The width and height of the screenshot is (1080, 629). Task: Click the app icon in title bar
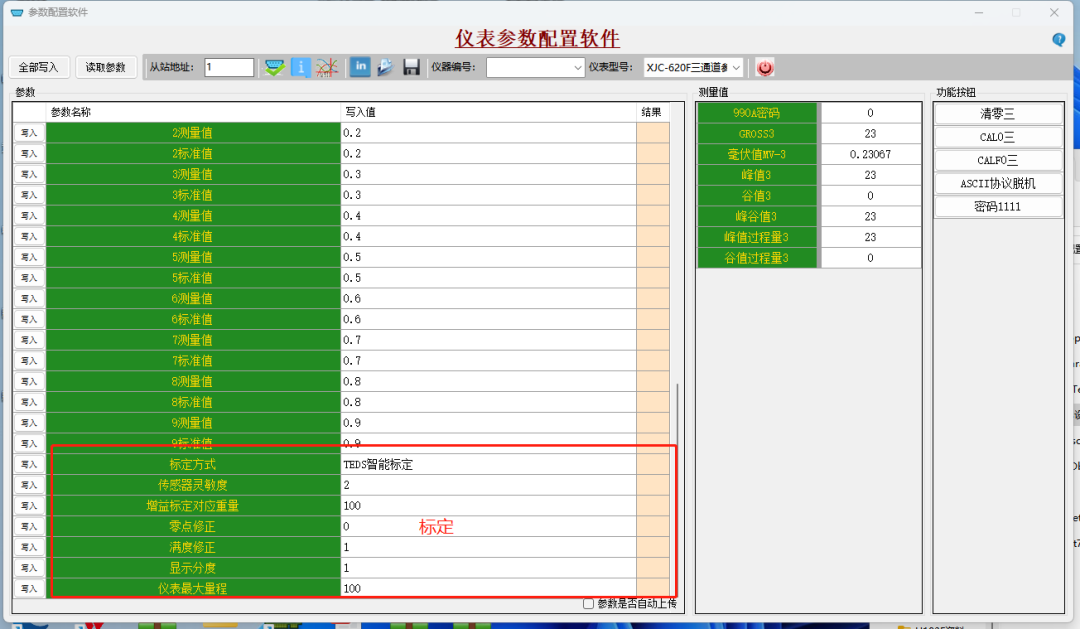coord(17,12)
